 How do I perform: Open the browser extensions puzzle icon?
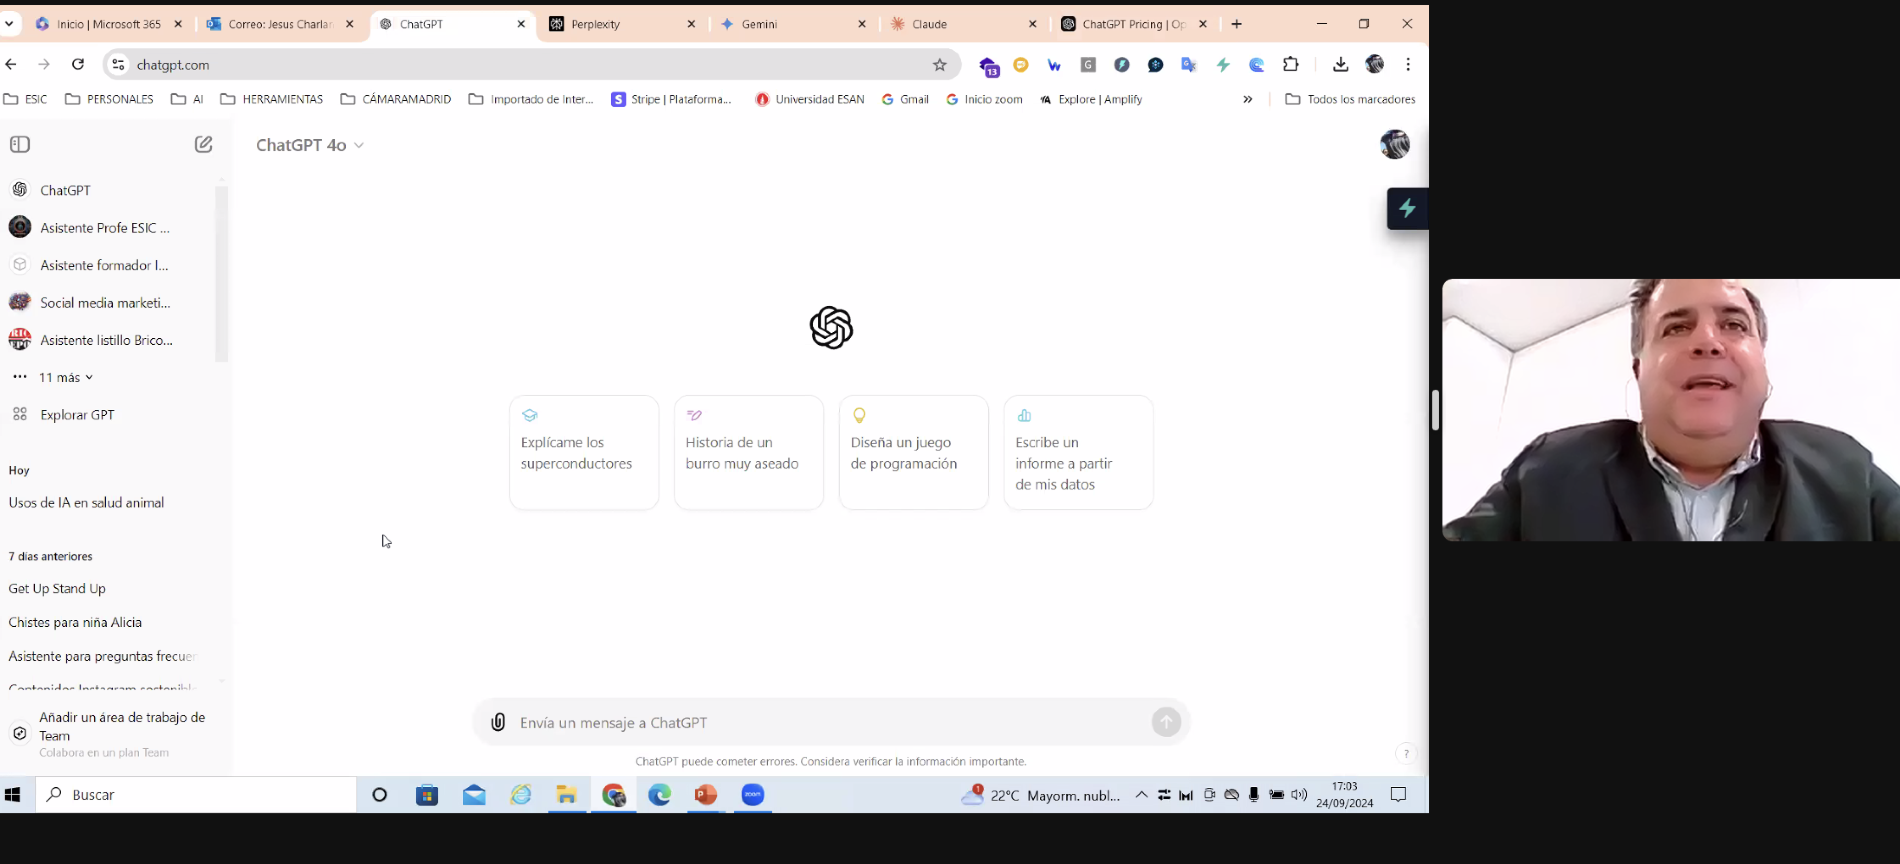click(1291, 64)
